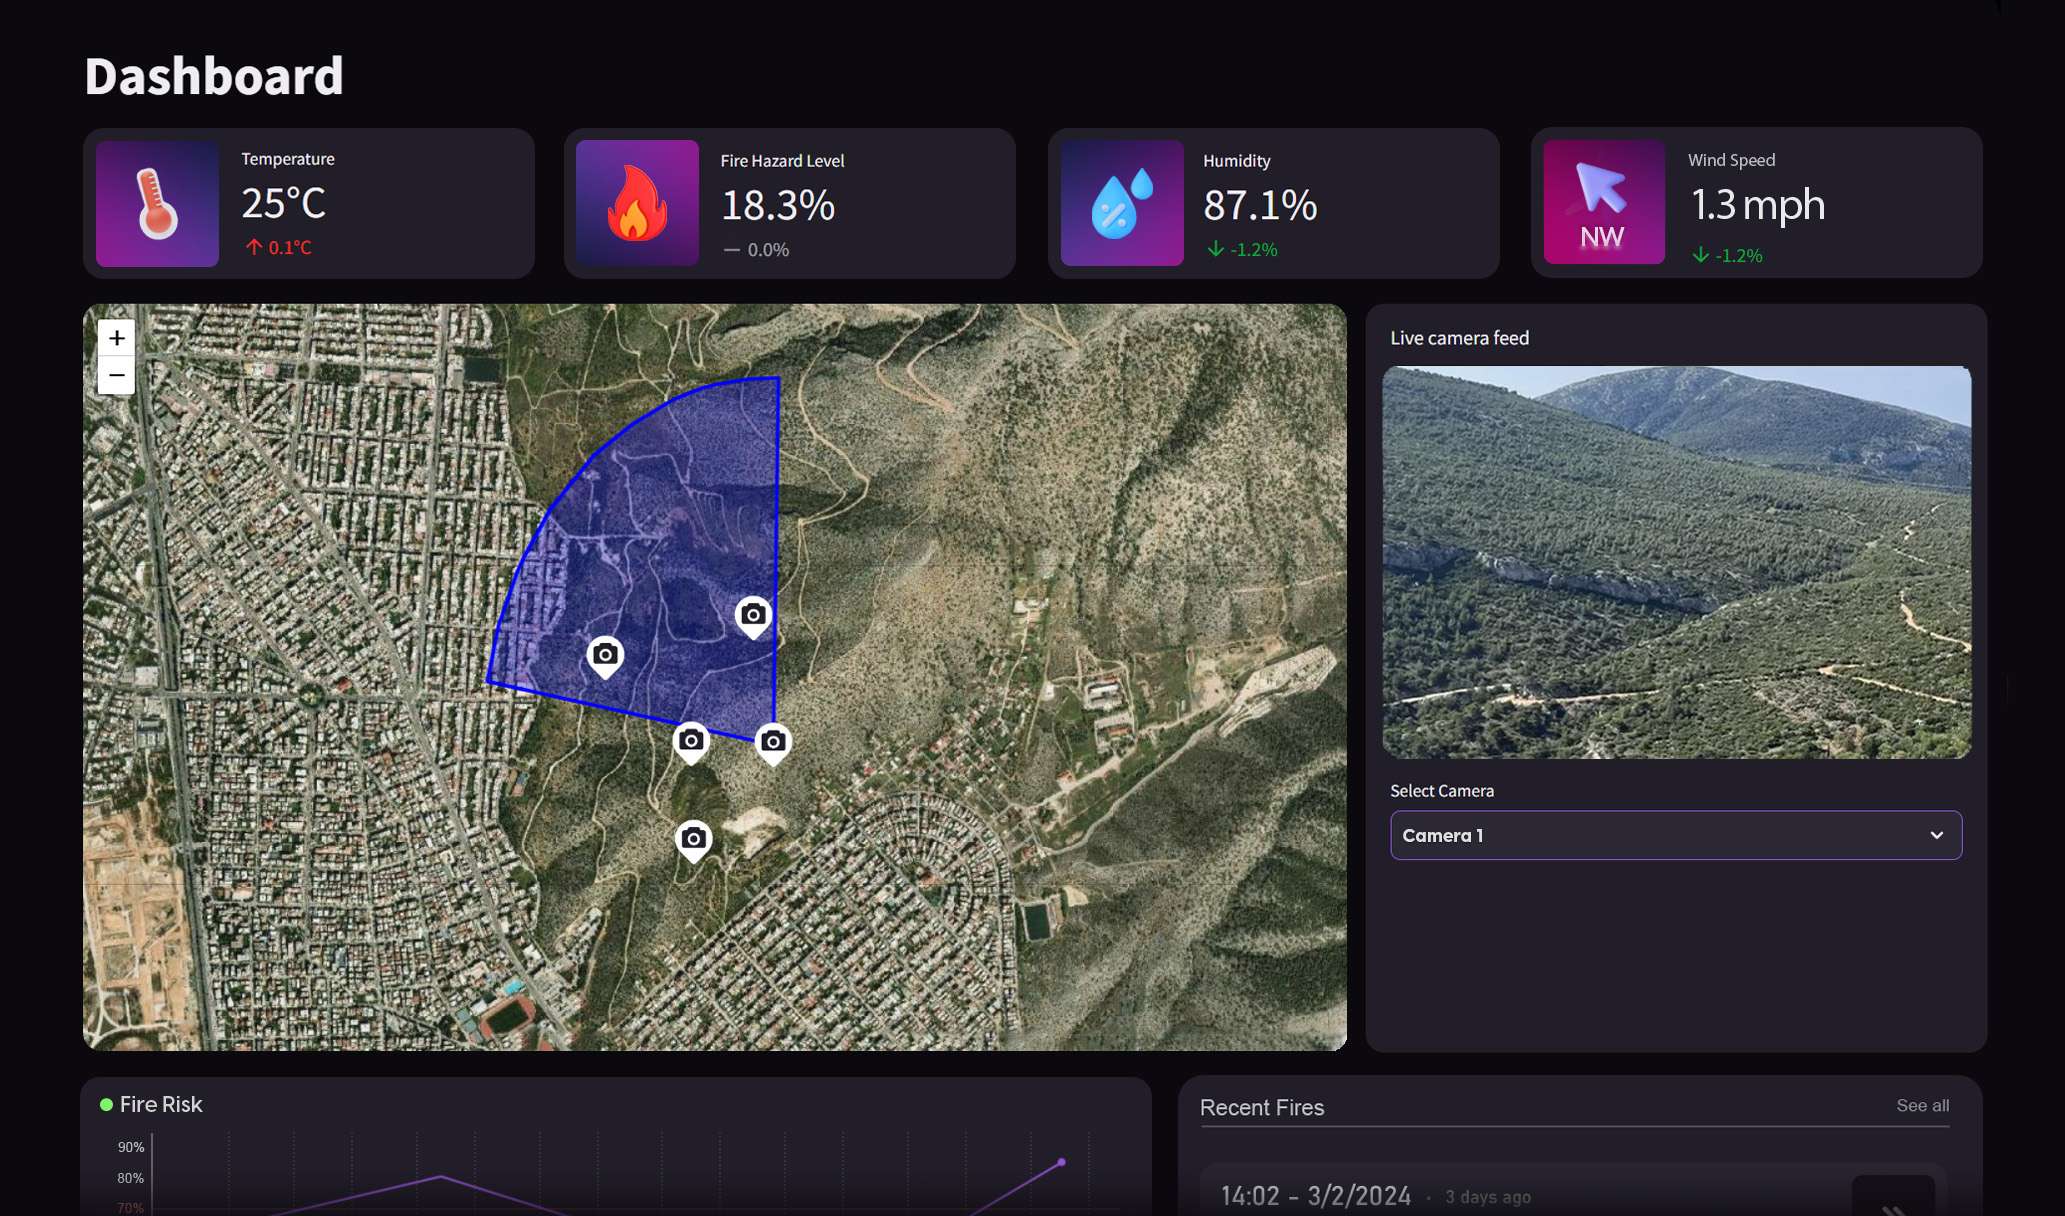The height and width of the screenshot is (1216, 2065).
Task: Click the map zoom in plus button
Action: [x=117, y=338]
